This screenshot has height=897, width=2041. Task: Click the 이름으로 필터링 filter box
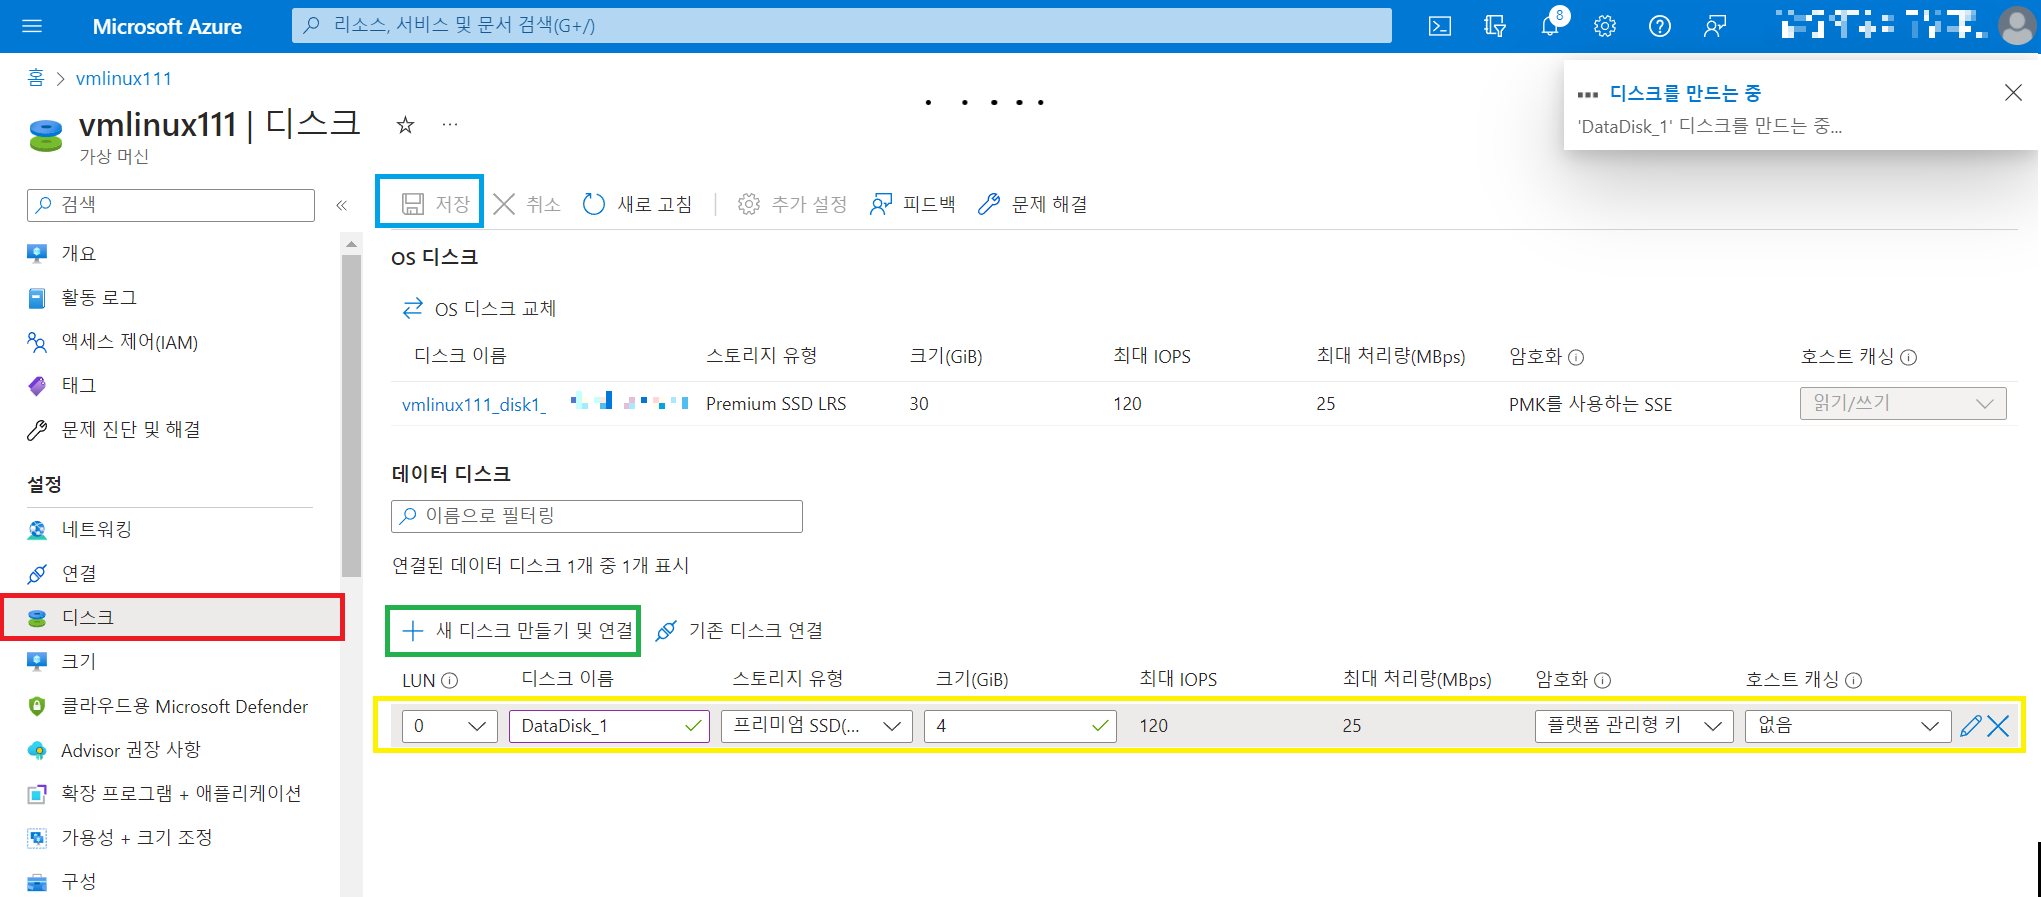pyautogui.click(x=597, y=516)
